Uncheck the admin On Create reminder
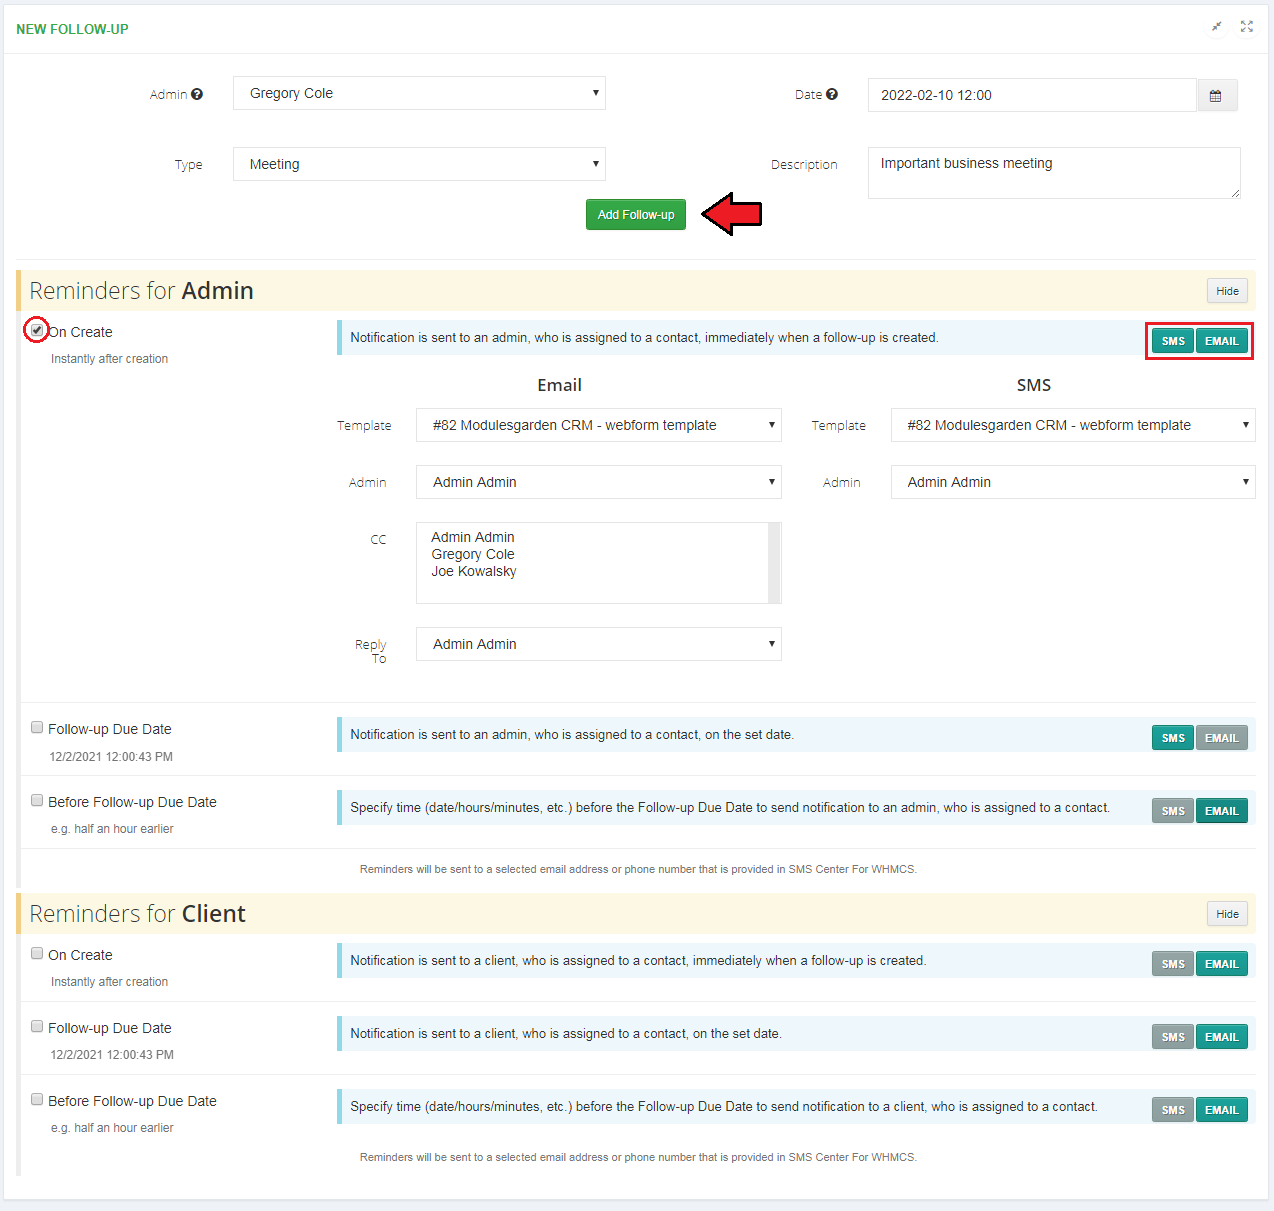 [37, 330]
